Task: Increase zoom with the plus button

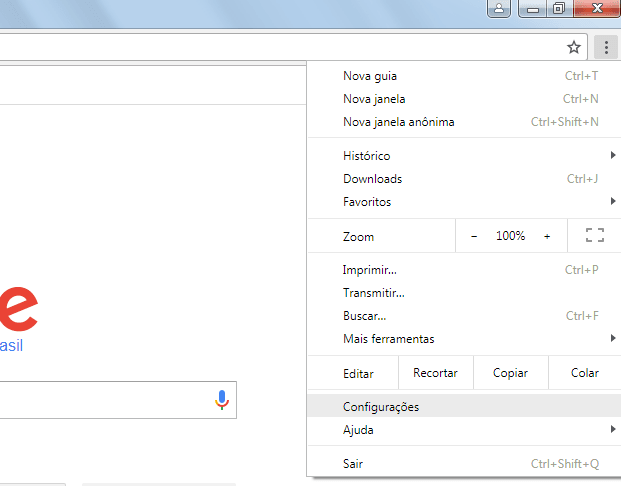Action: [547, 236]
